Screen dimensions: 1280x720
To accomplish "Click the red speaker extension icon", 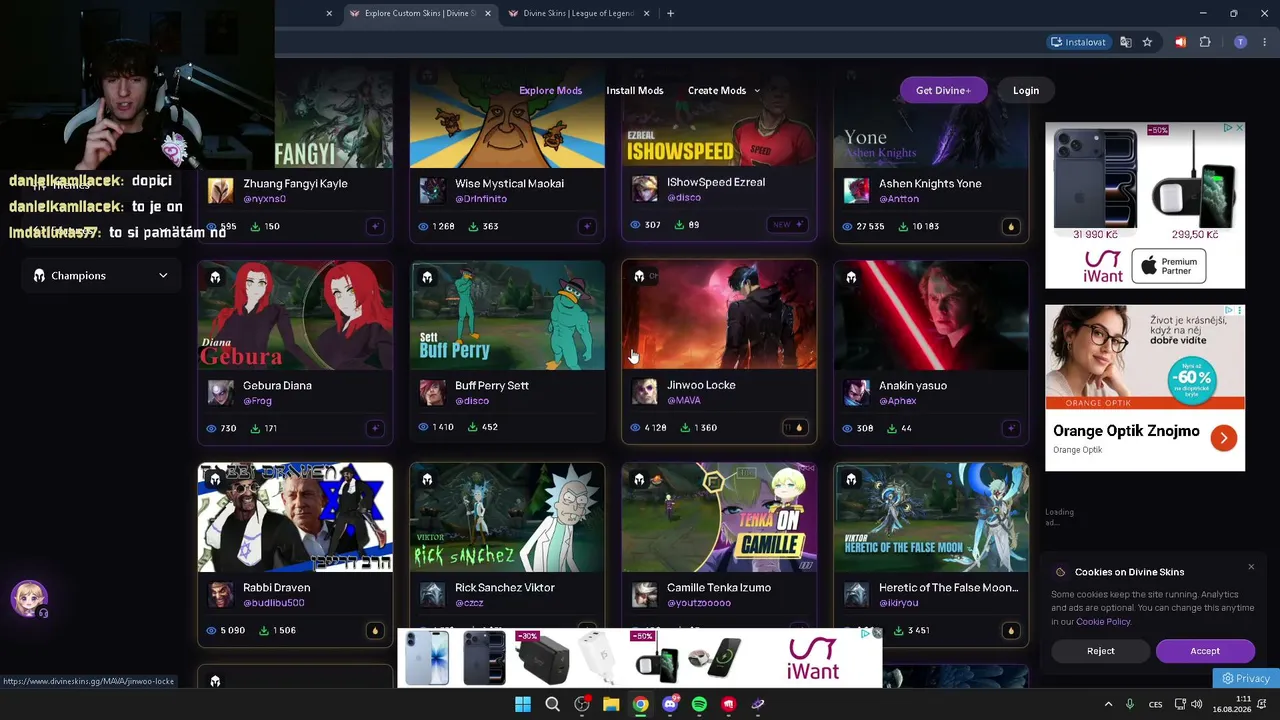I will 1181,42.
